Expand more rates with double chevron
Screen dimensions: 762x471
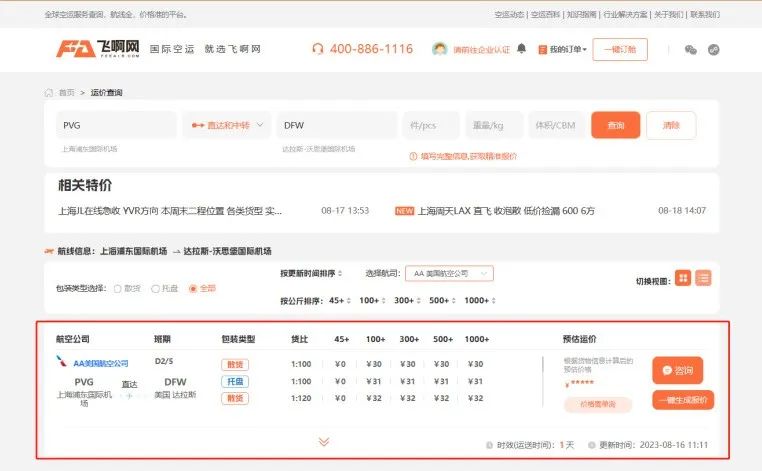tap(324, 441)
